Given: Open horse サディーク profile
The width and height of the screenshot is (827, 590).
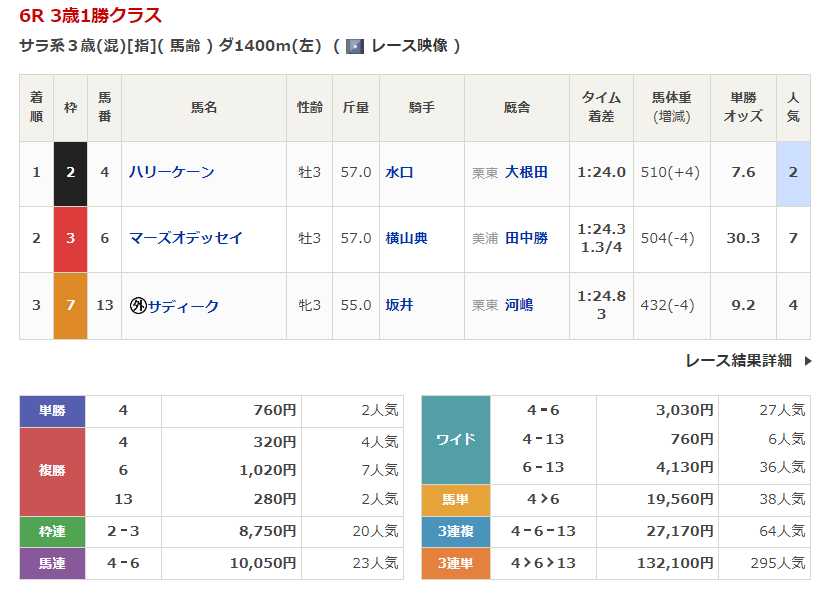Looking at the screenshot, I should [183, 306].
